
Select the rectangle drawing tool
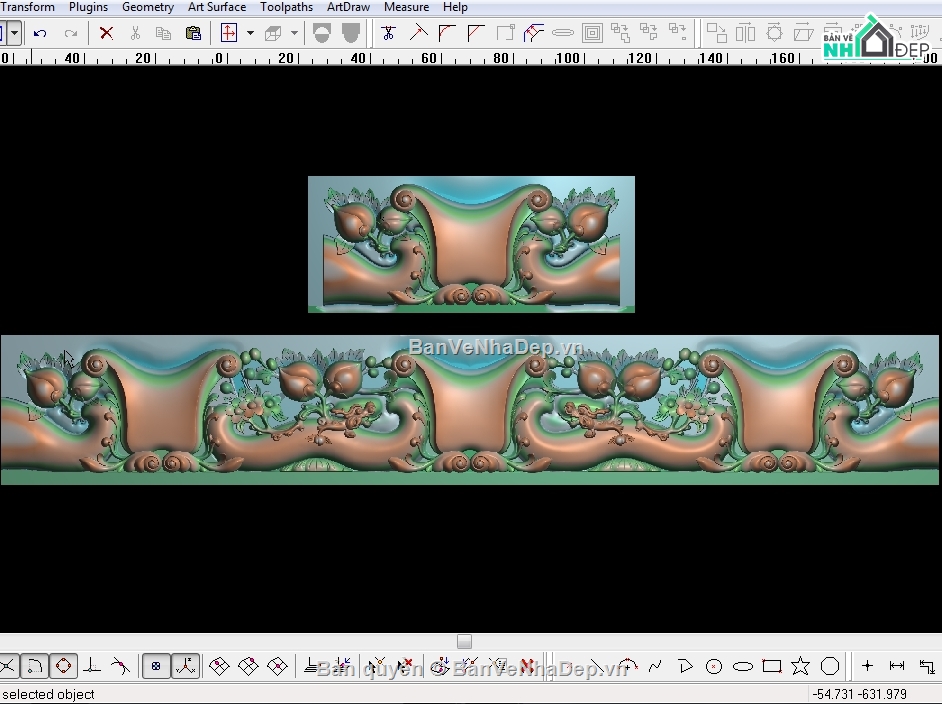(x=771, y=666)
